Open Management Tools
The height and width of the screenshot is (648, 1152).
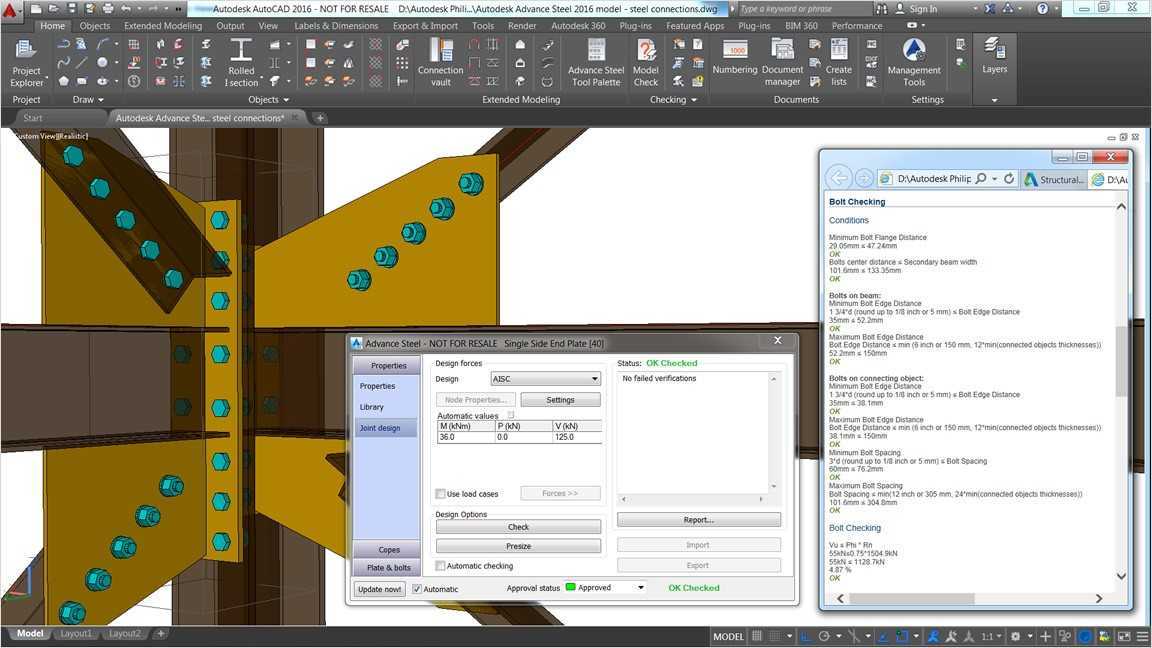click(914, 62)
